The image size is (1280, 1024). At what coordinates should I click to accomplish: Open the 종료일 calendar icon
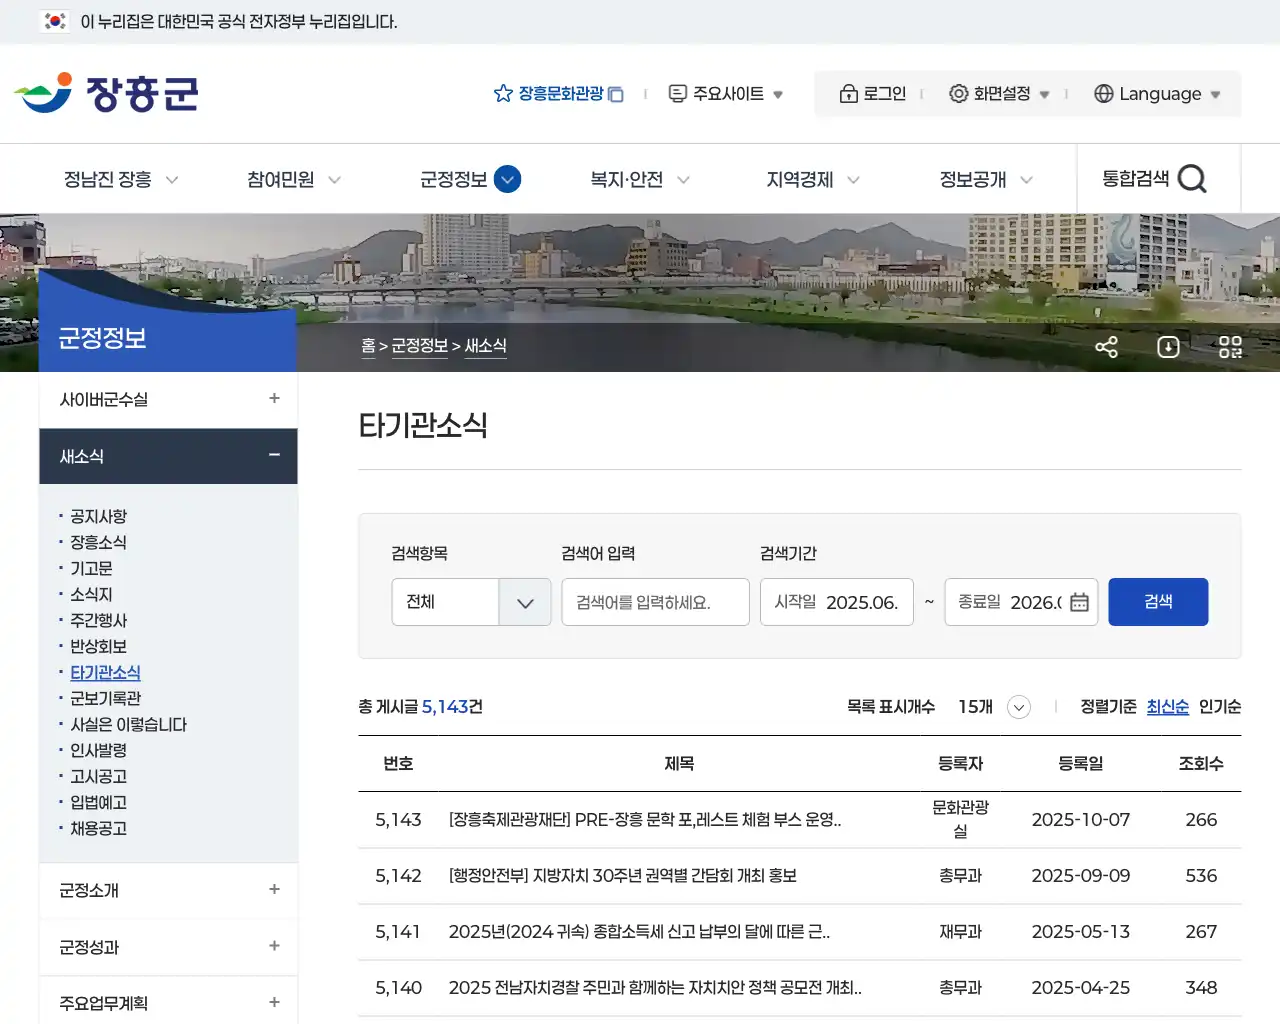coord(1079,602)
